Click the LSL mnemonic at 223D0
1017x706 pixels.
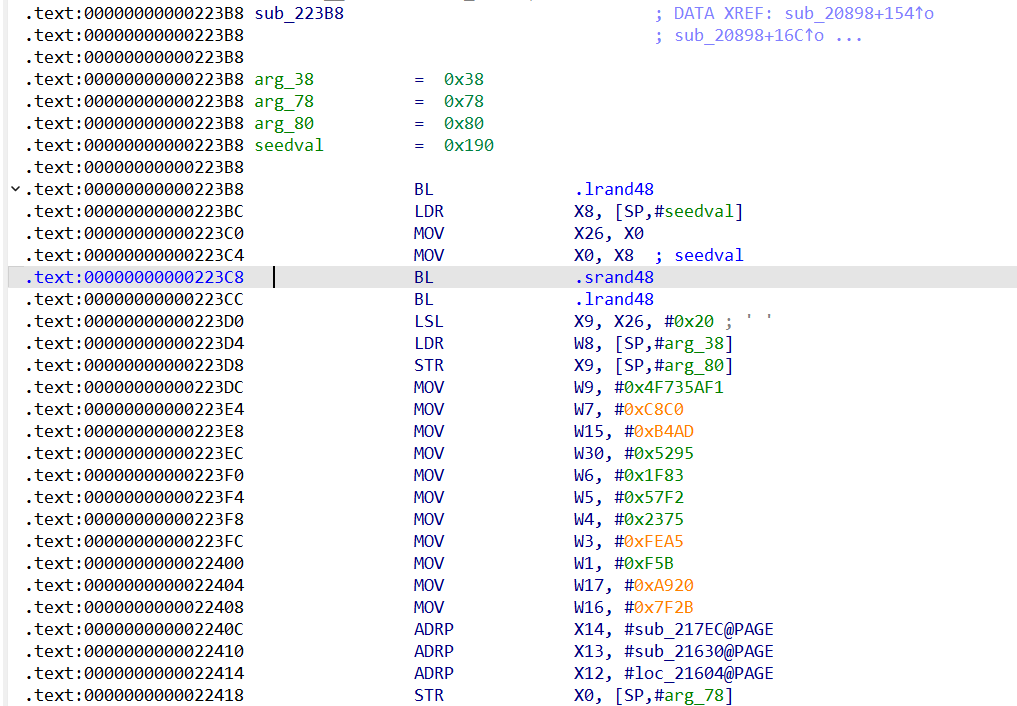point(428,321)
